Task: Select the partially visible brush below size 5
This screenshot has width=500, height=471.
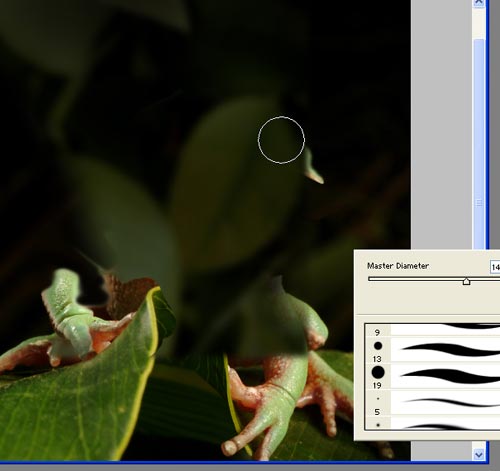Action: (x=432, y=425)
